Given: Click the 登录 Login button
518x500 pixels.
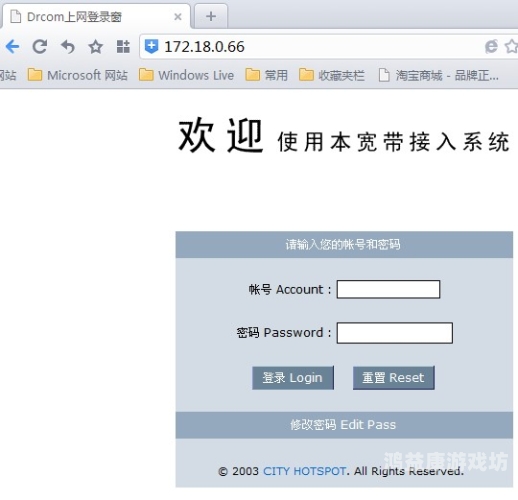Looking at the screenshot, I should pyautogui.click(x=293, y=378).
